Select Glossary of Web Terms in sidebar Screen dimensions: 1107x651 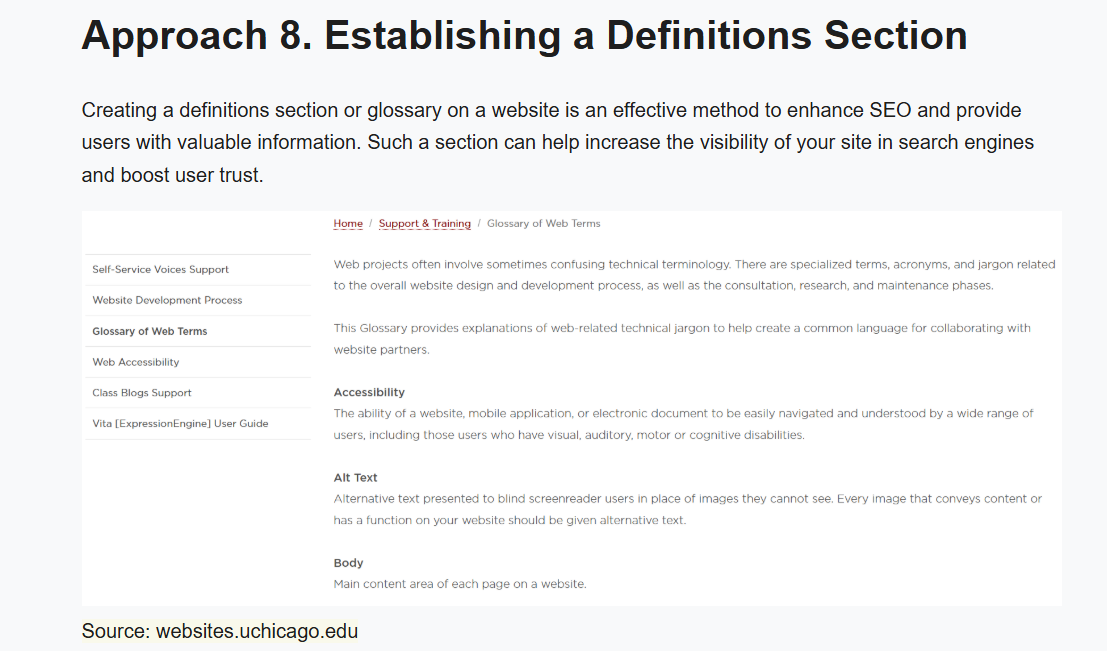pyautogui.click(x=150, y=331)
